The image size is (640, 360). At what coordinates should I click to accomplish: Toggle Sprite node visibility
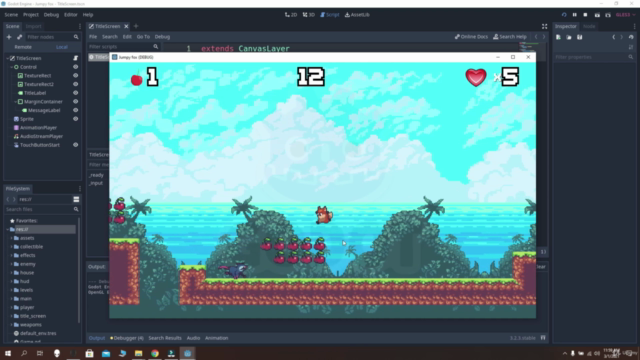[76, 119]
